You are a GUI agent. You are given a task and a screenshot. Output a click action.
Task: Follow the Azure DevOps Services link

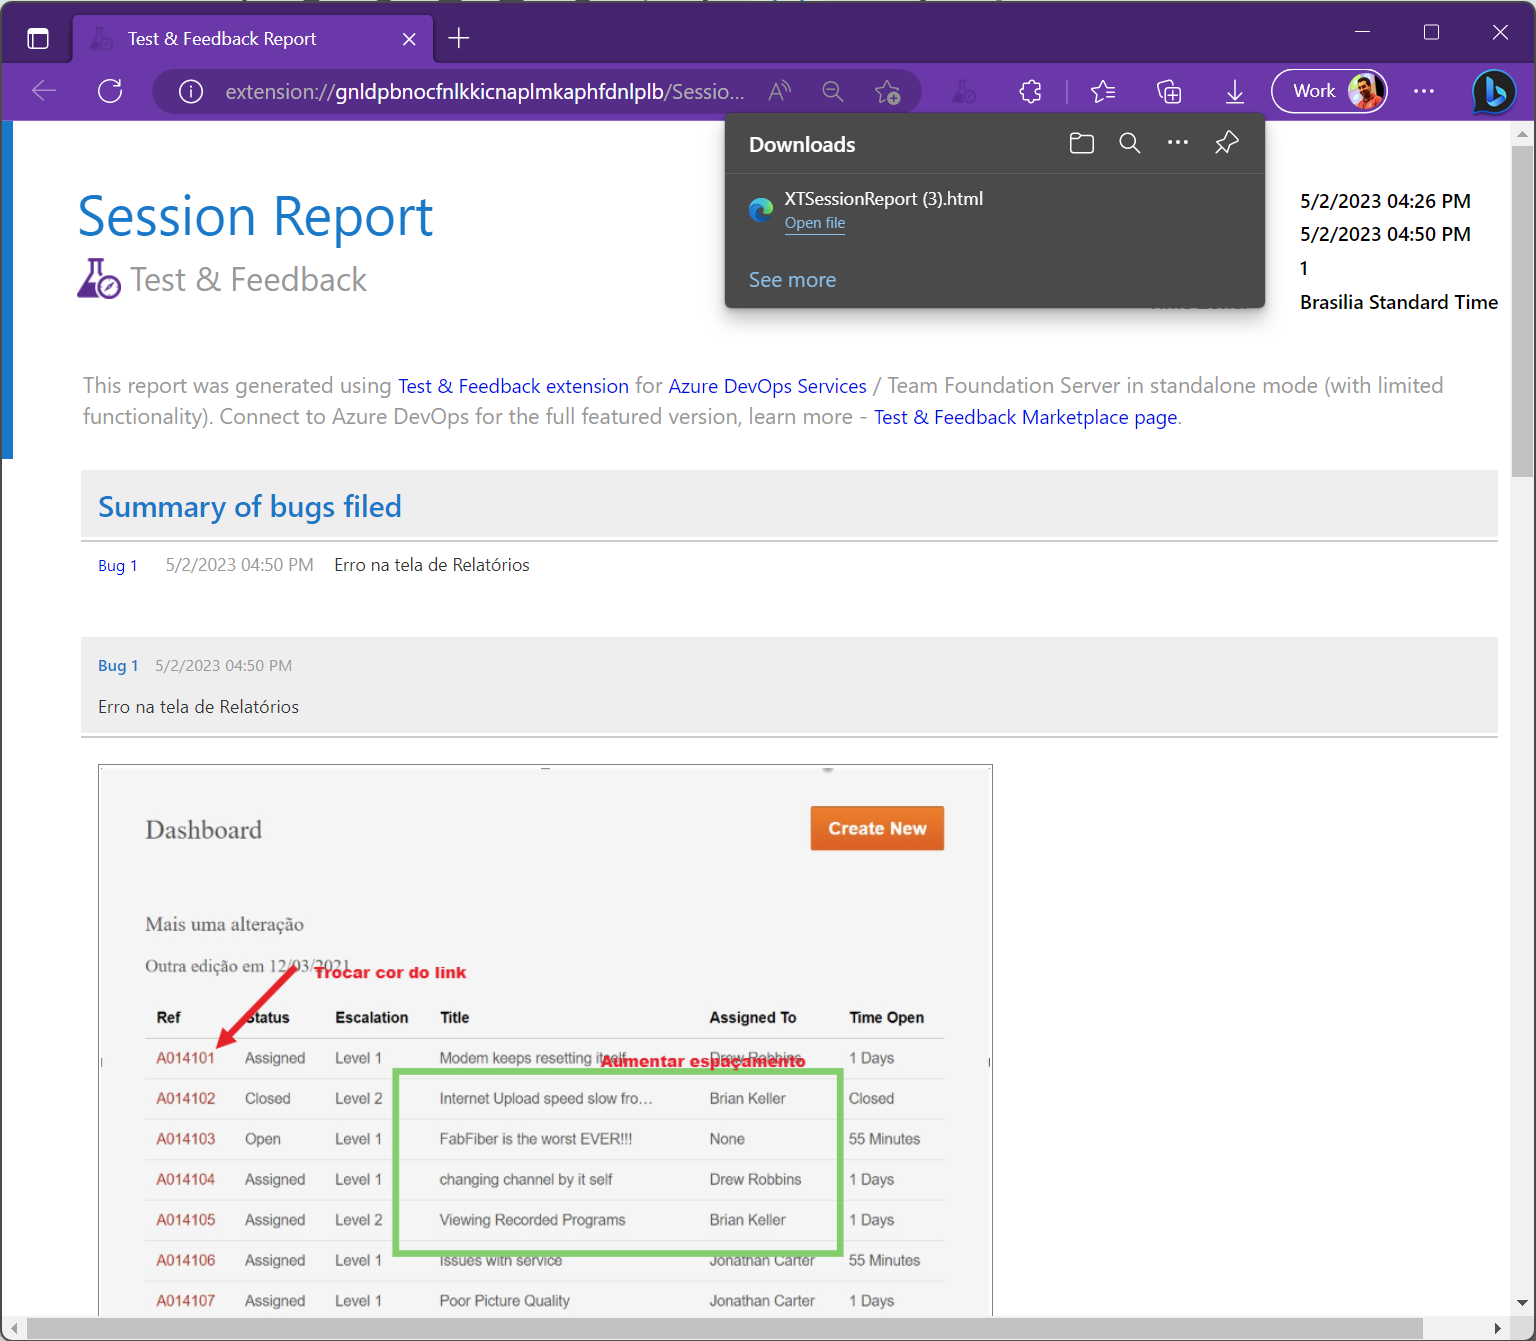point(767,386)
